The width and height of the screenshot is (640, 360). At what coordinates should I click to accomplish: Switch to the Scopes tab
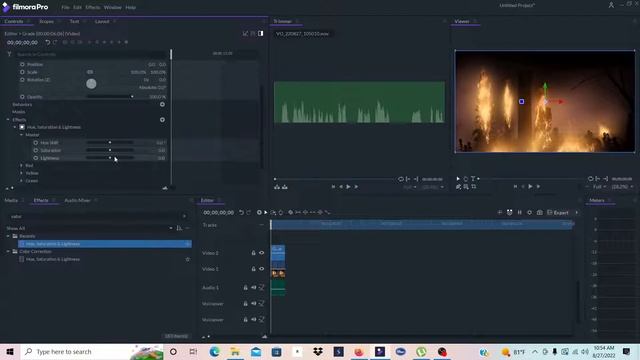47,21
